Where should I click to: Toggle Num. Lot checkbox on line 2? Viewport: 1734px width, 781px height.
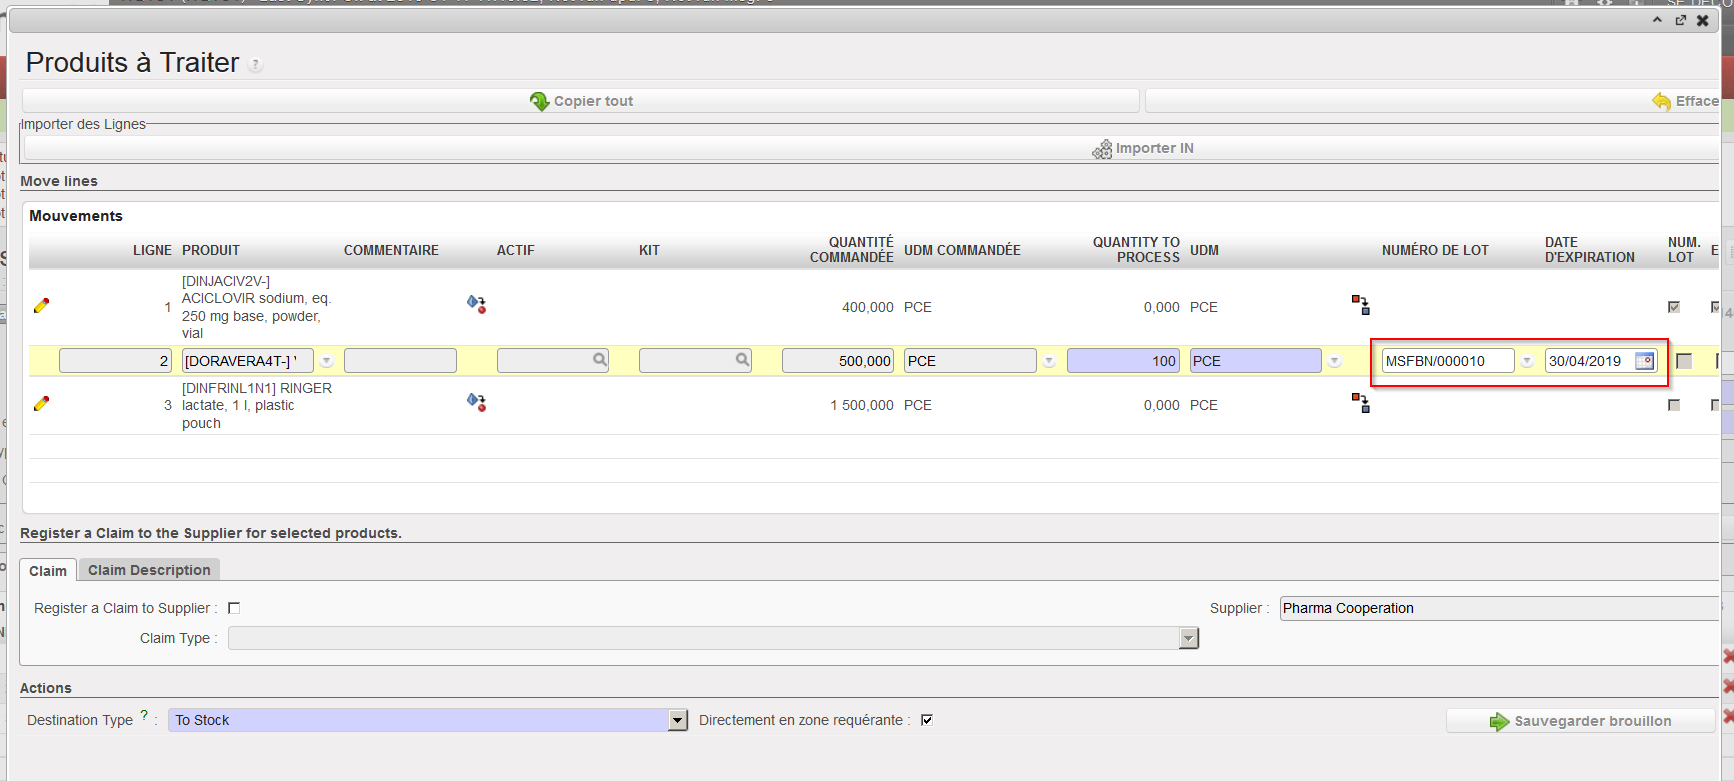click(1684, 361)
